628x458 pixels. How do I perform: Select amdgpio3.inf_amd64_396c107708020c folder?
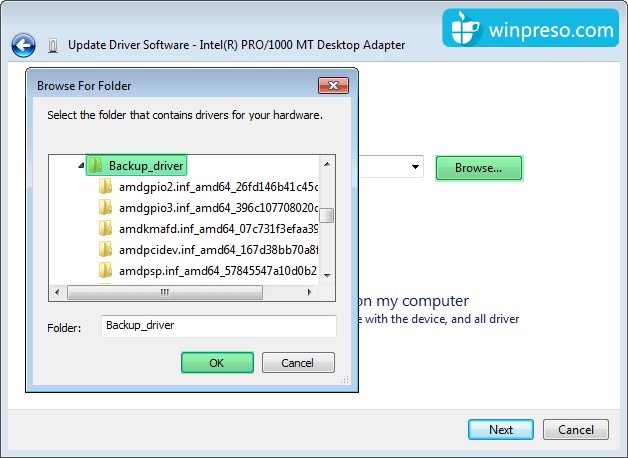point(218,208)
